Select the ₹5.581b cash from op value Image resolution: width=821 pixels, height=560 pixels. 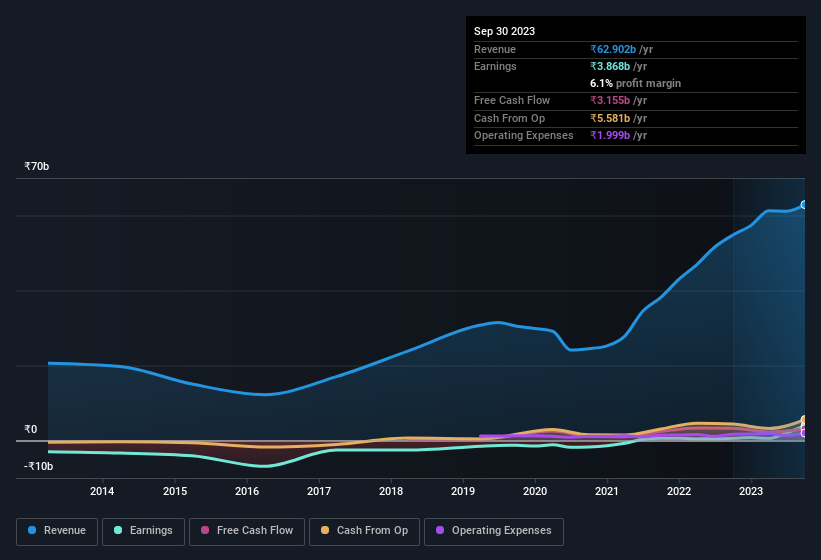point(610,118)
